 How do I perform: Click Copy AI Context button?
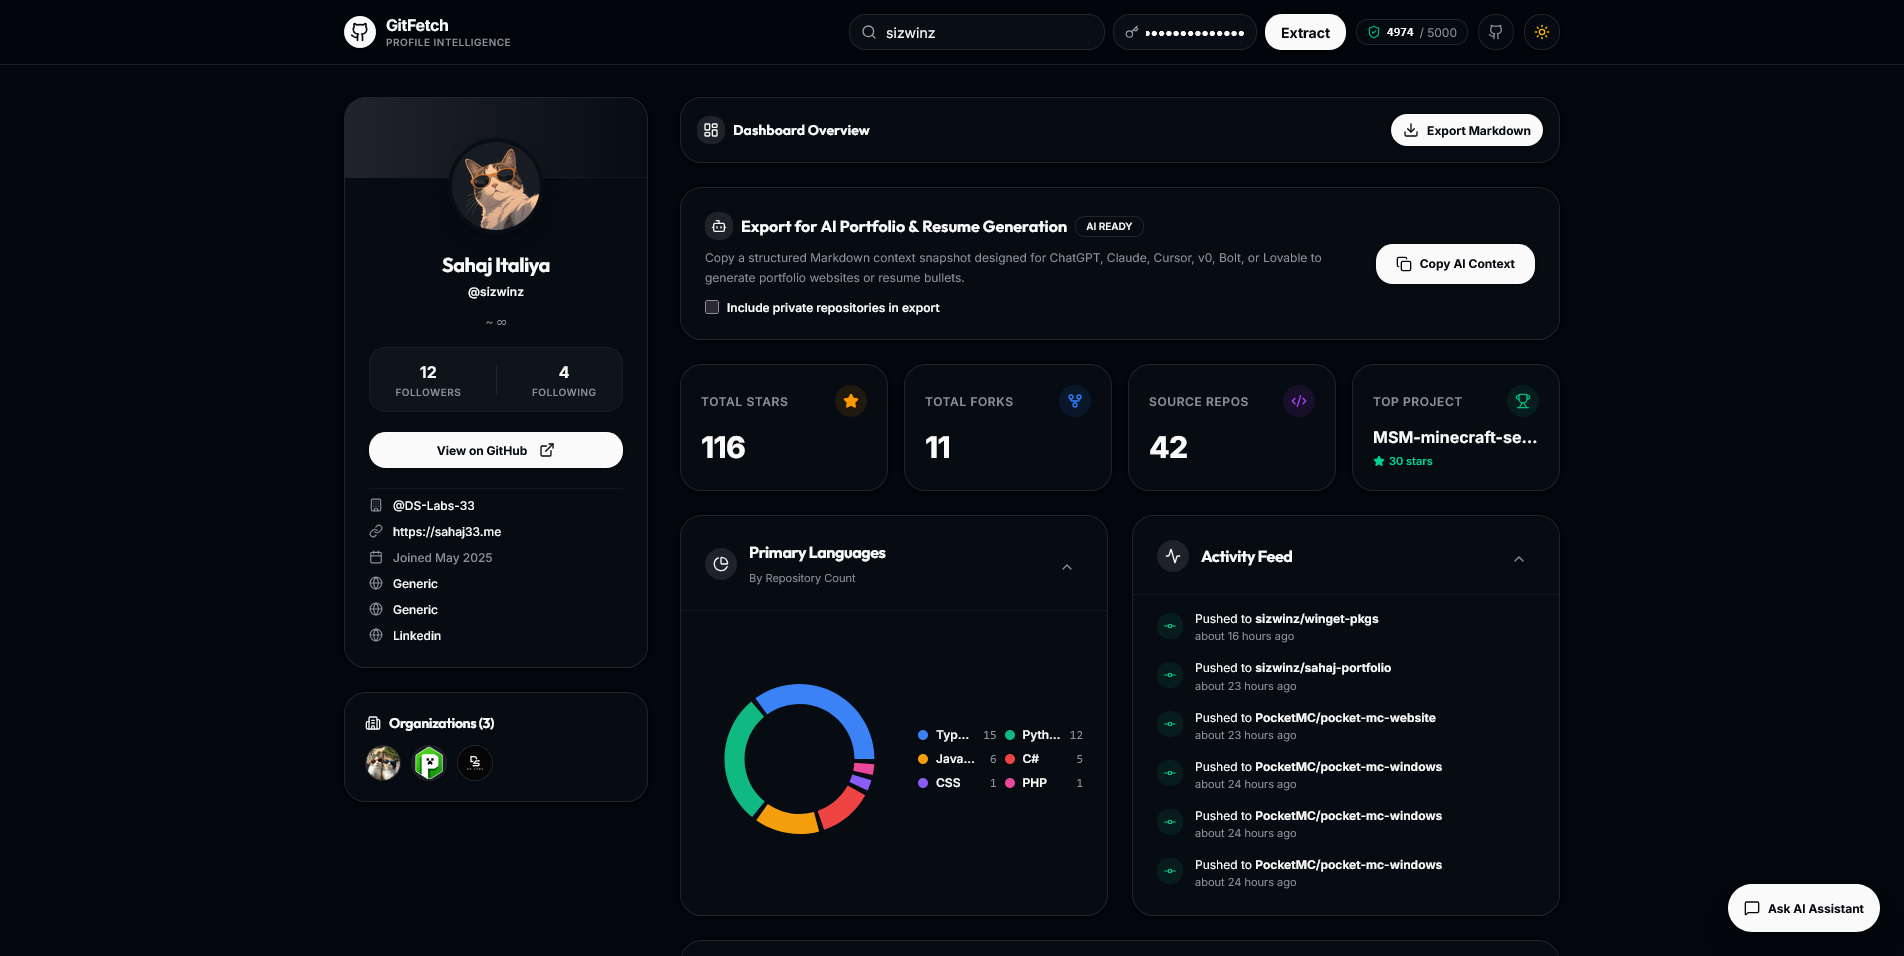[1455, 264]
